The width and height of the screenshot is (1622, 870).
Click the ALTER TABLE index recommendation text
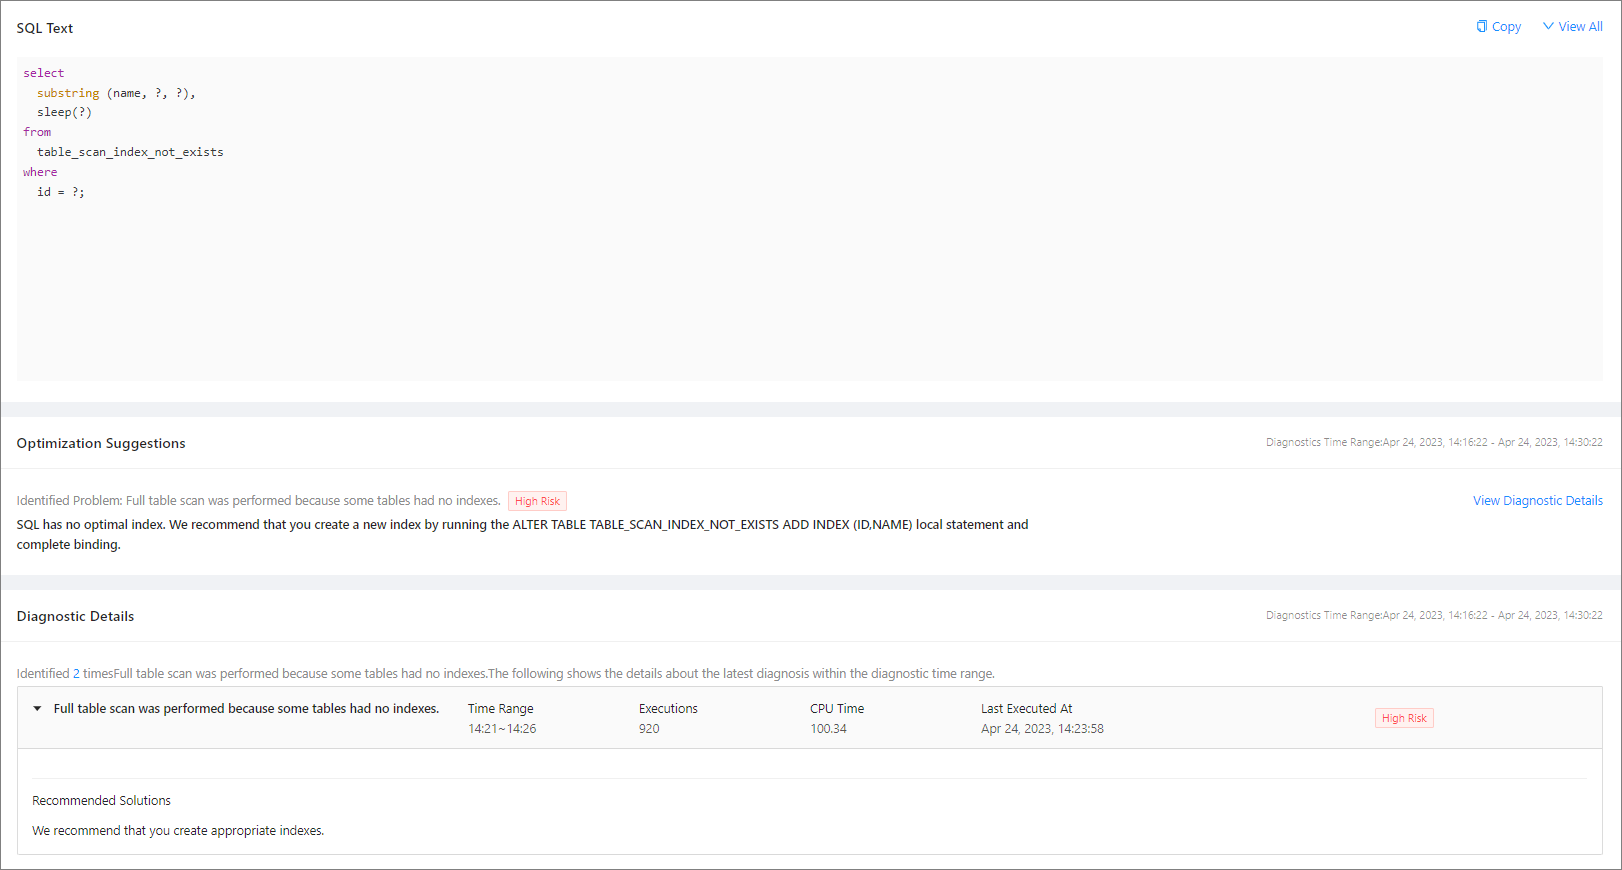pos(712,525)
